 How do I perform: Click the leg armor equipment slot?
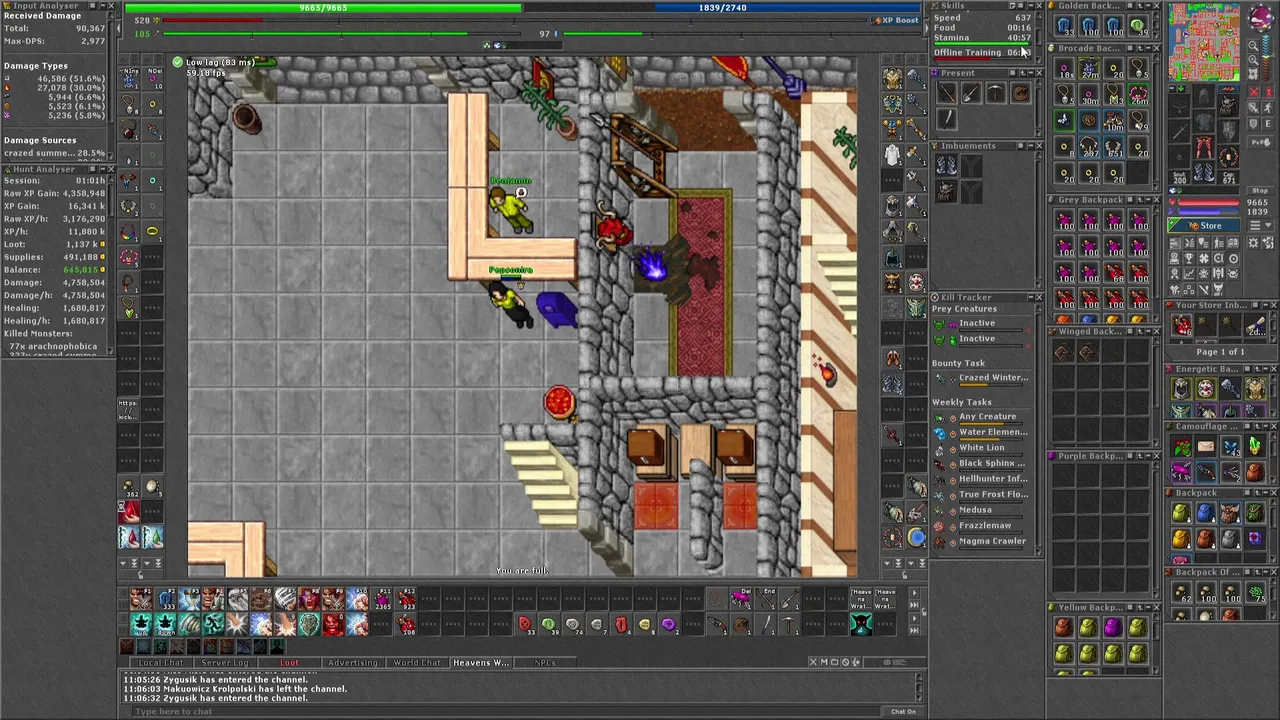point(1204,147)
